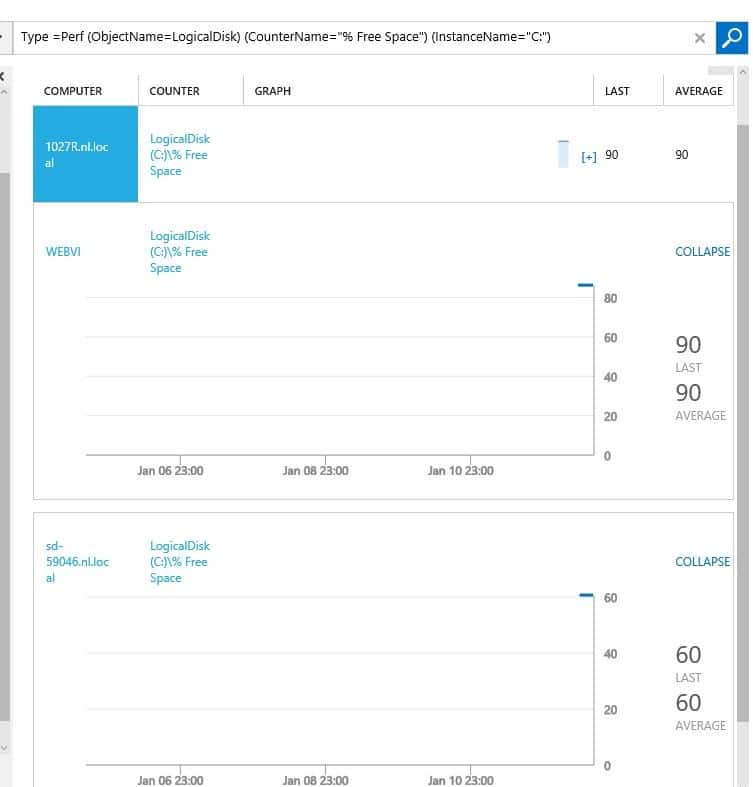Click the LogicalDisk counter link for WEBVI
753x787 pixels.
click(x=180, y=252)
